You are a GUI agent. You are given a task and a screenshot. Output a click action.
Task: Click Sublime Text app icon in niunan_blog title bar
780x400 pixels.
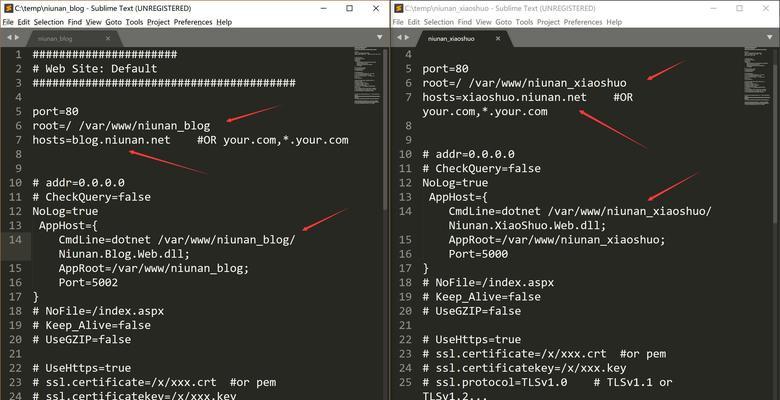[8, 8]
